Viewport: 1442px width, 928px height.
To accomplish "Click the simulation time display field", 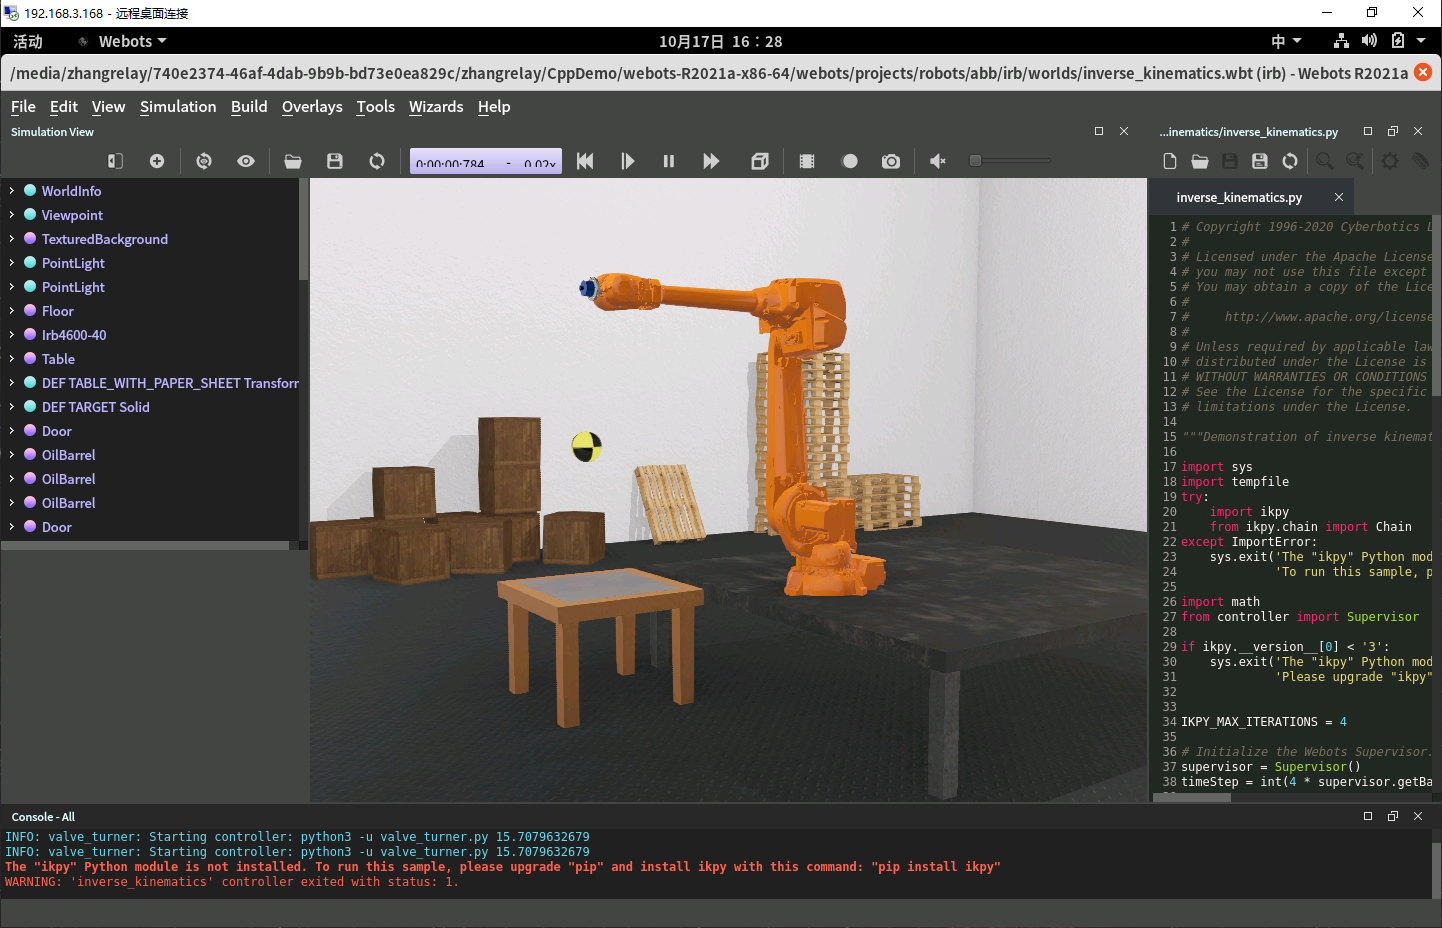I will [x=486, y=161].
